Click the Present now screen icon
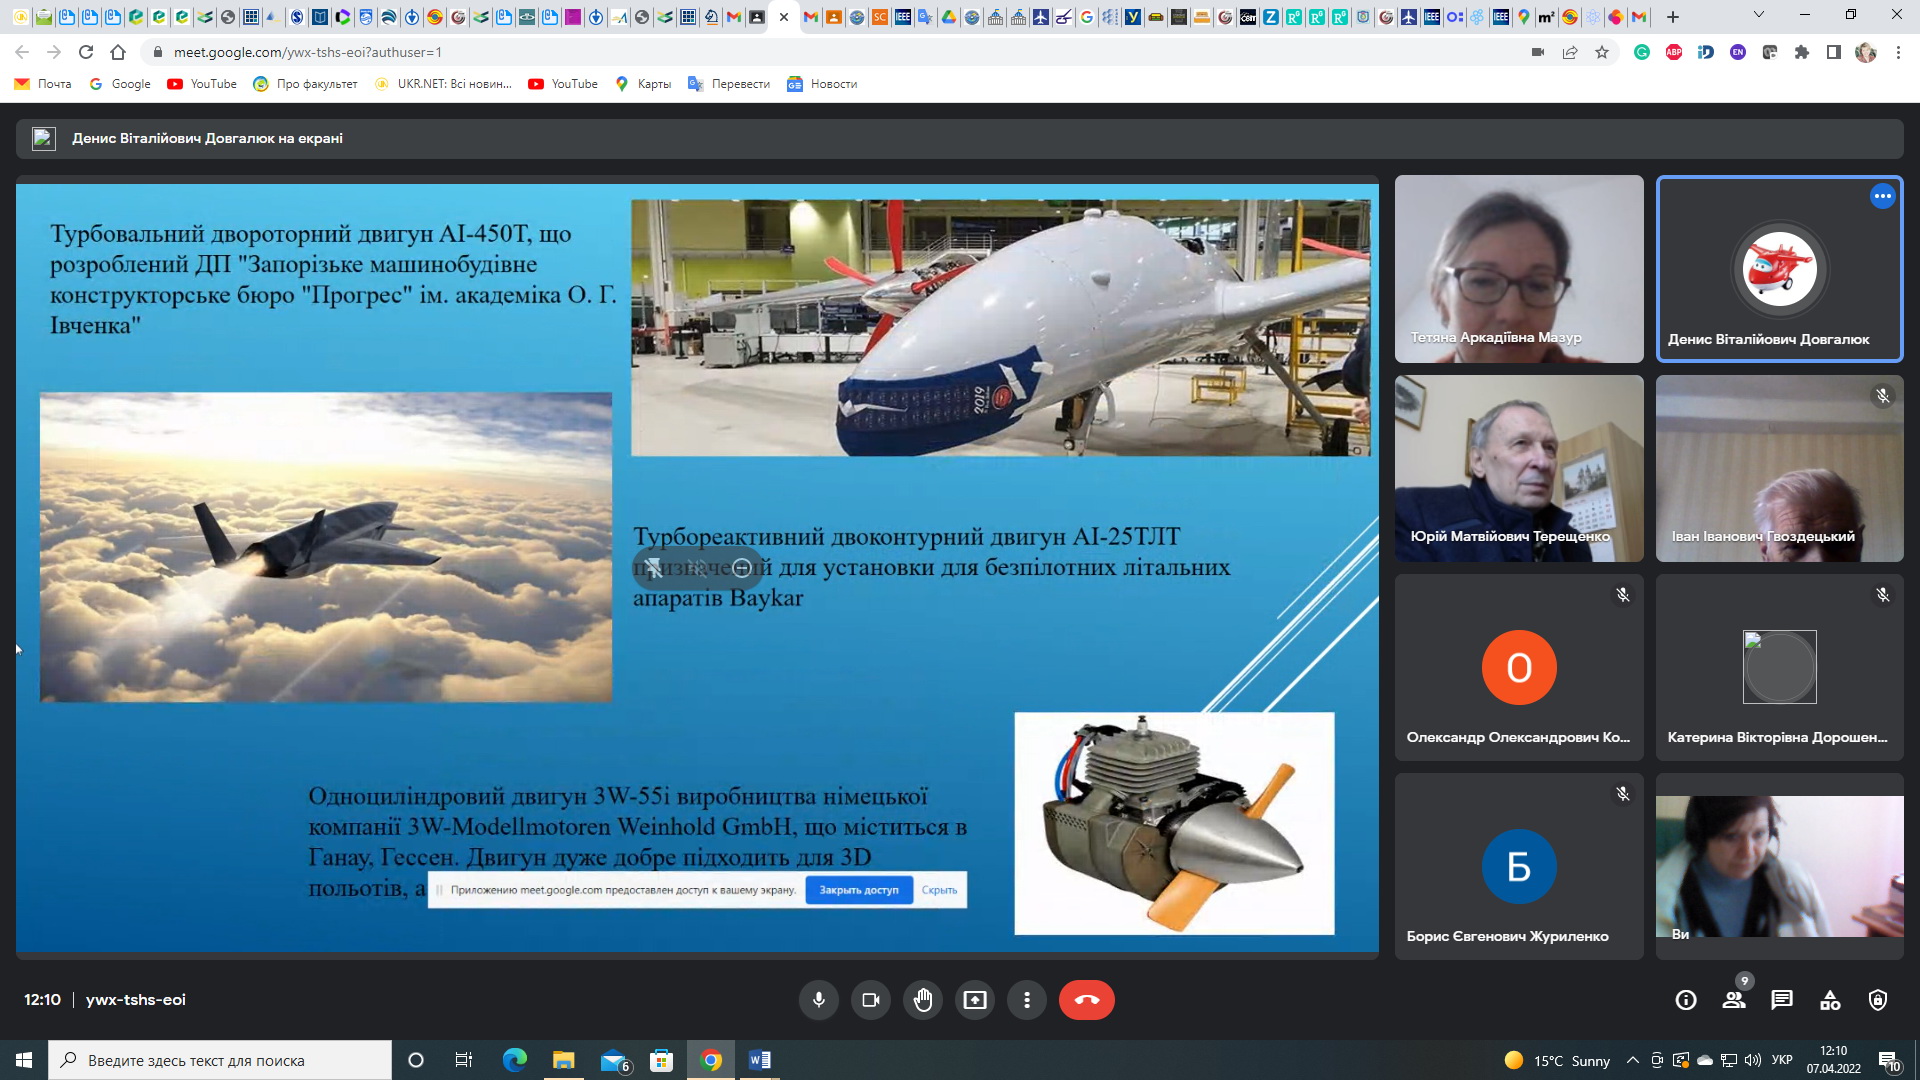The width and height of the screenshot is (1920, 1080). tap(975, 1000)
